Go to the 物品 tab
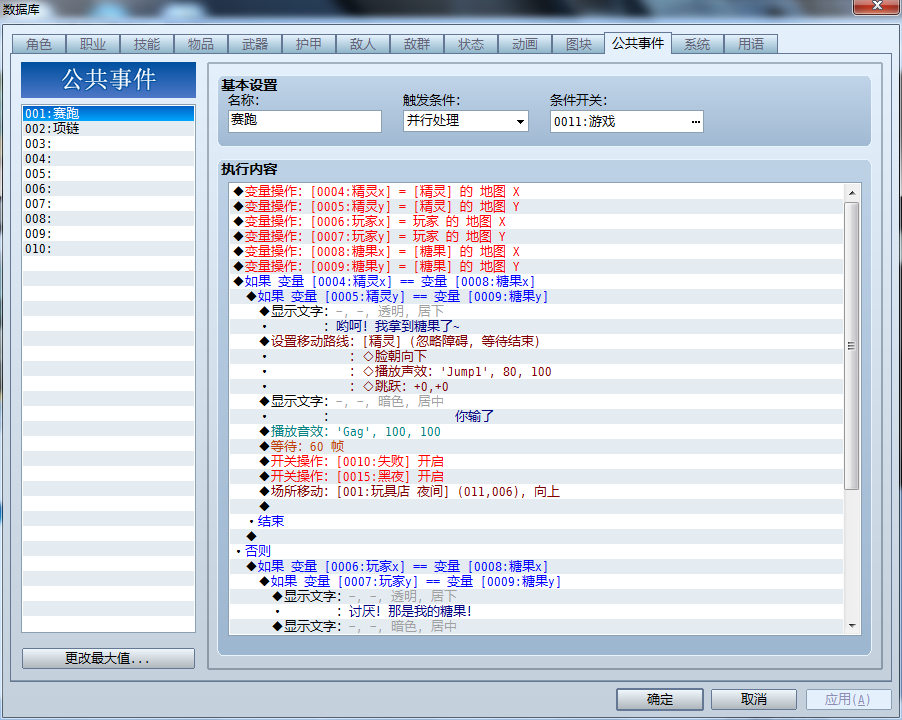Image resolution: width=902 pixels, height=720 pixels. 201,44
